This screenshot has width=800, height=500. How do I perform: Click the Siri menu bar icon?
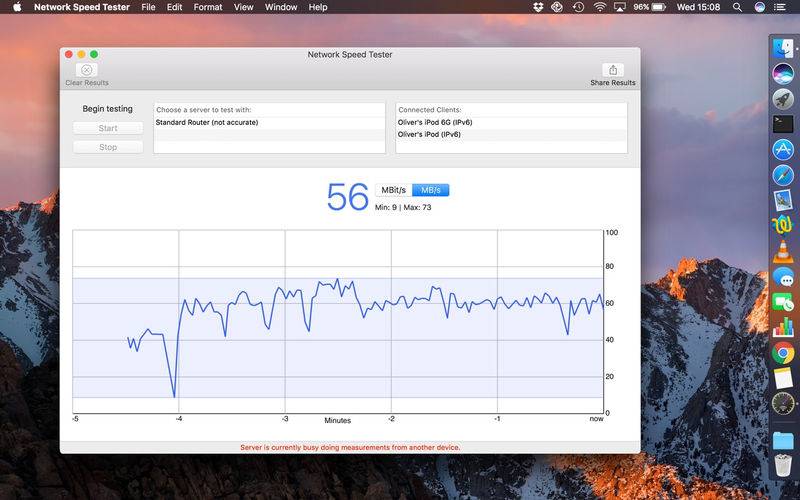point(760,7)
